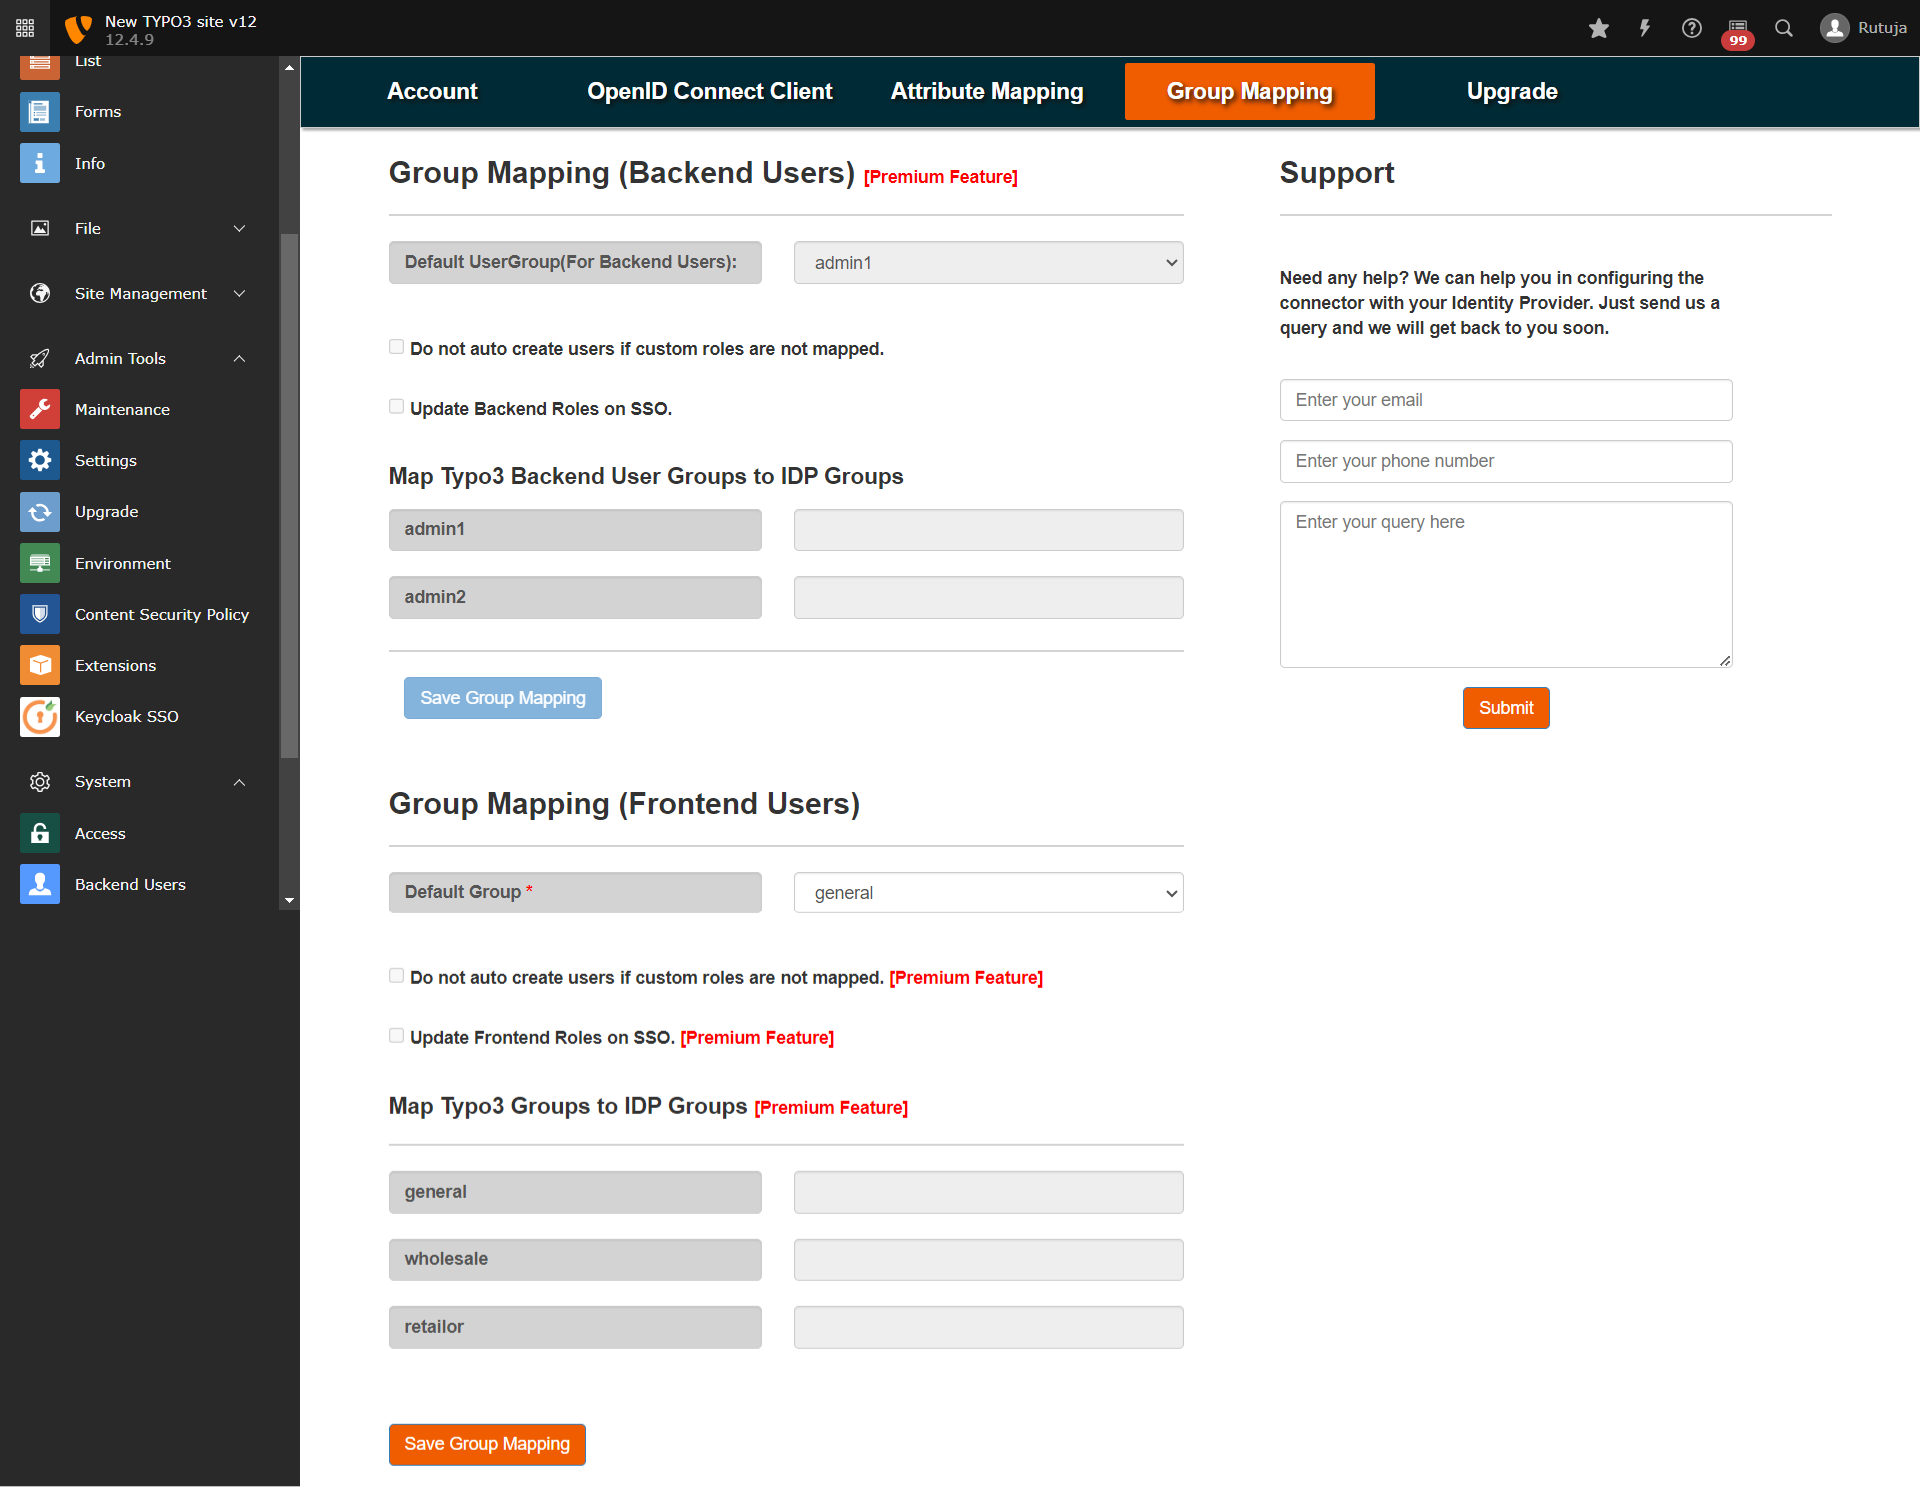1920x1487 pixels.
Task: Open the OpenID Connect Client tab
Action: [709, 91]
